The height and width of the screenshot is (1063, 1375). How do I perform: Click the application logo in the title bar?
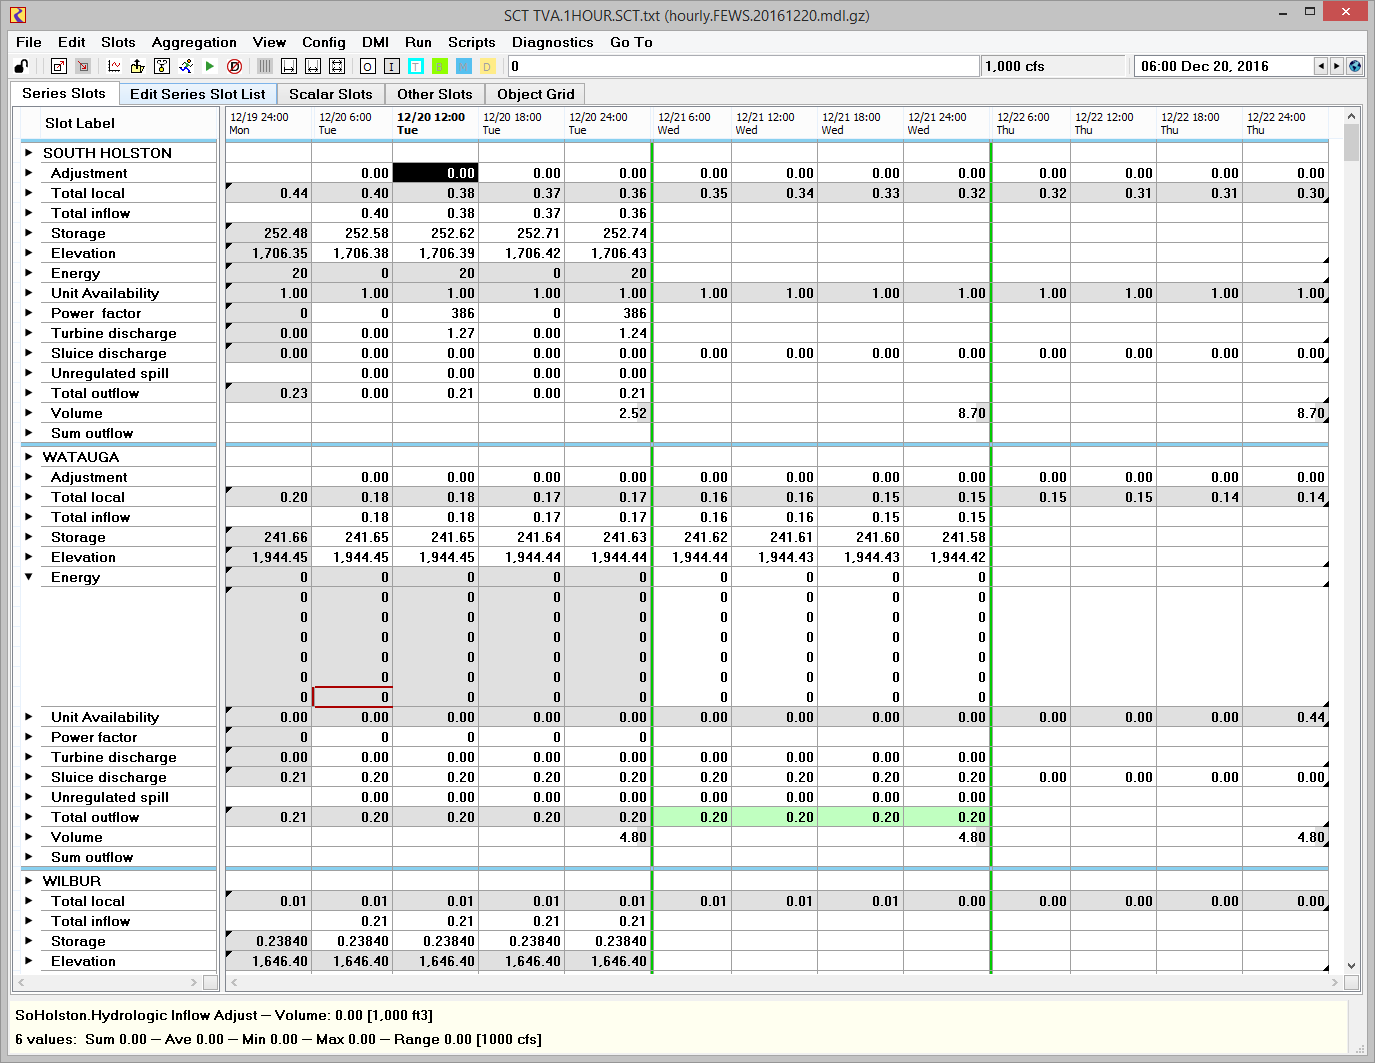point(18,14)
